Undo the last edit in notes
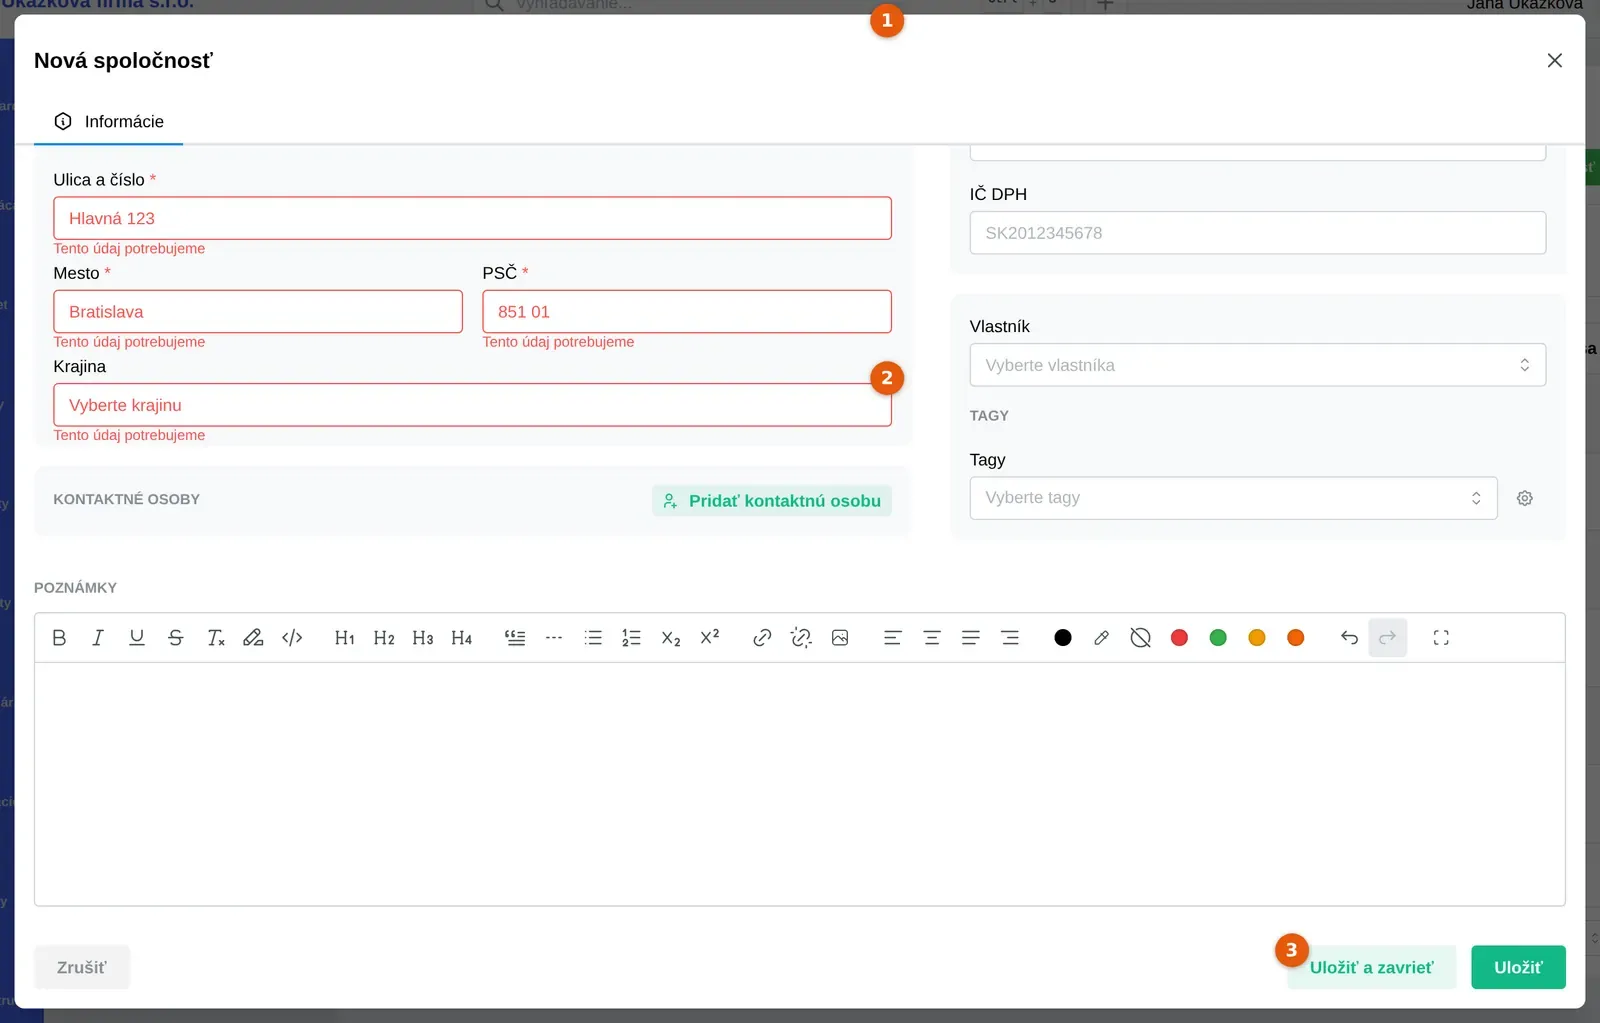This screenshot has width=1600, height=1023. click(1349, 638)
